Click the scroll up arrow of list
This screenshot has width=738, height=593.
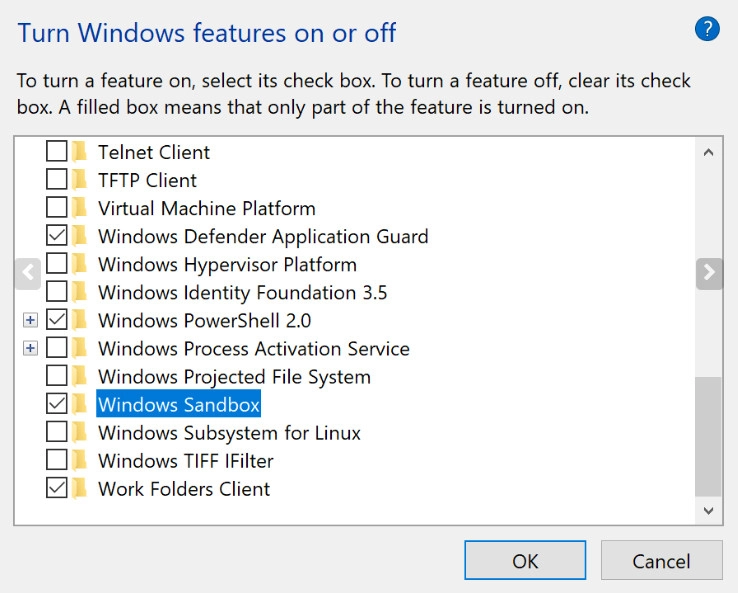pos(708,153)
